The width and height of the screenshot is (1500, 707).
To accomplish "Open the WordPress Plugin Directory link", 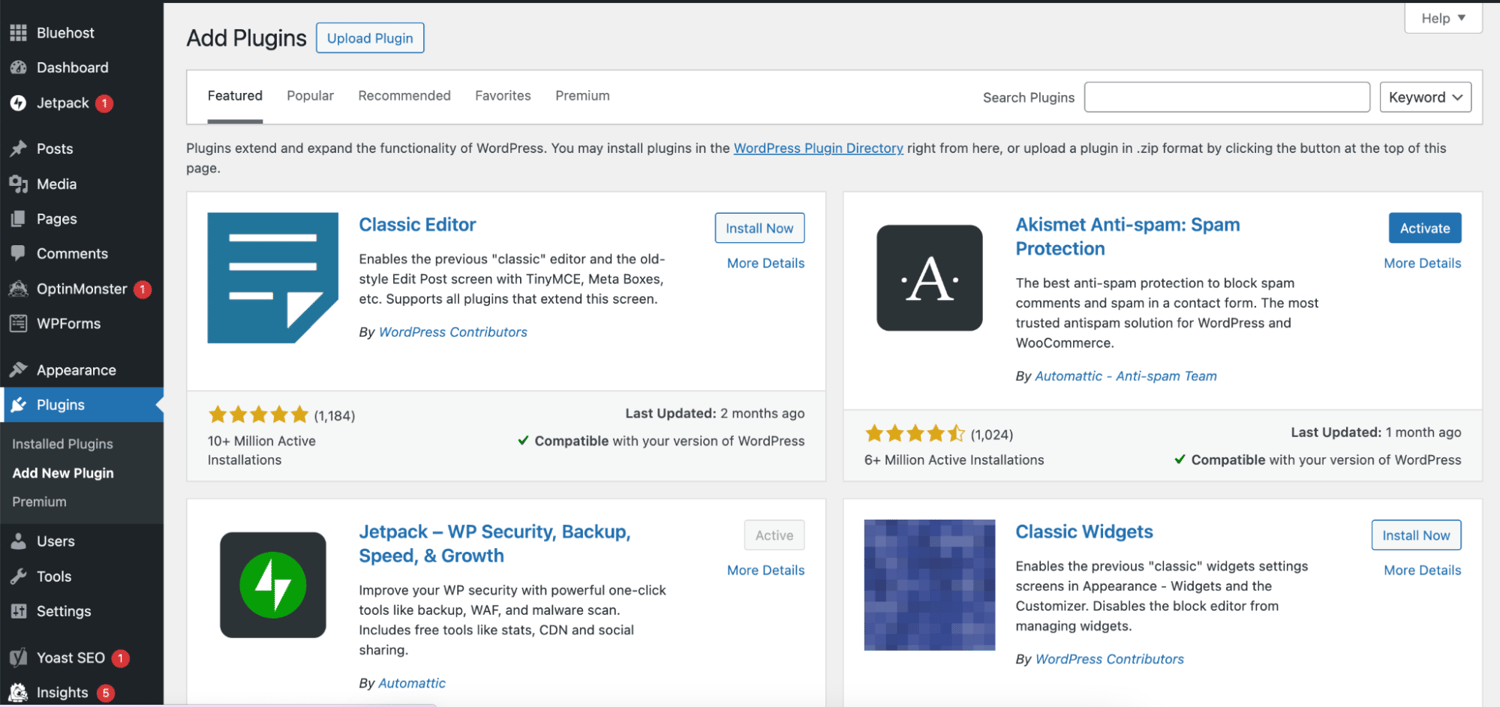I will tap(818, 148).
